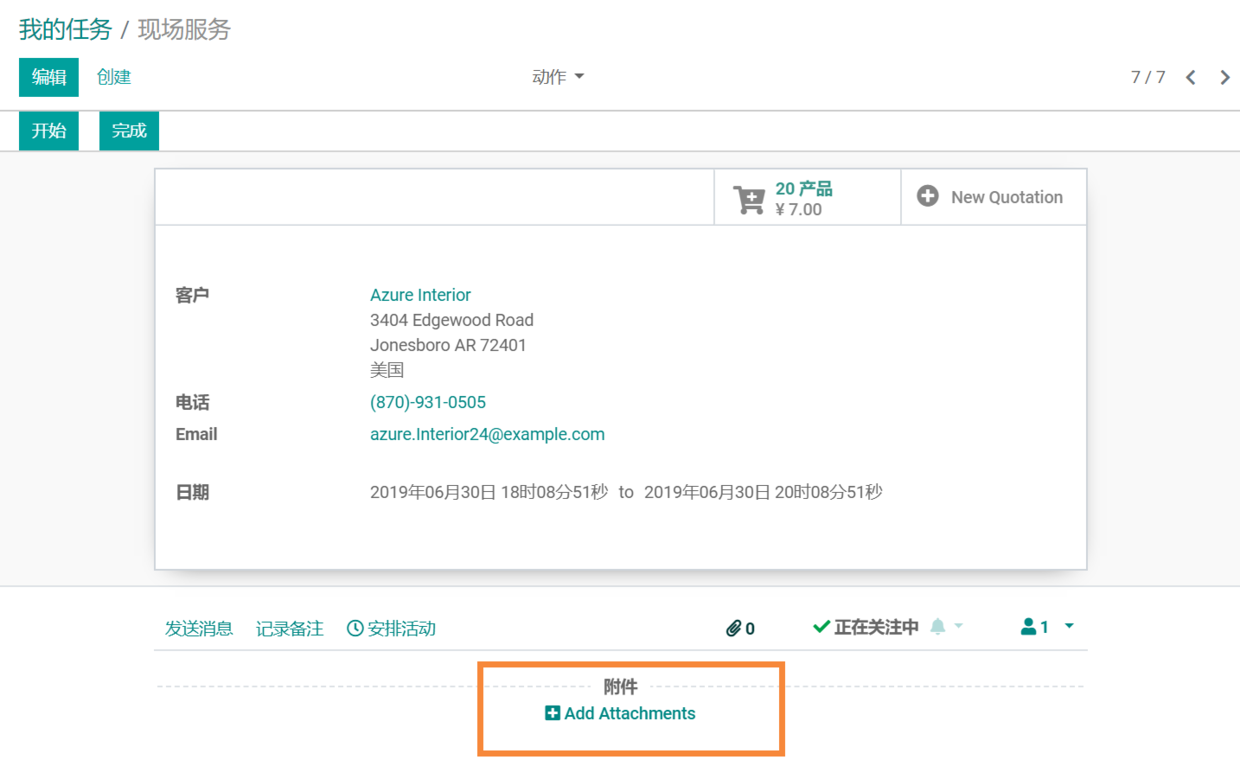This screenshot has width=1240, height=779.
Task: Toggle 正在关注中 following status
Action: pos(866,627)
